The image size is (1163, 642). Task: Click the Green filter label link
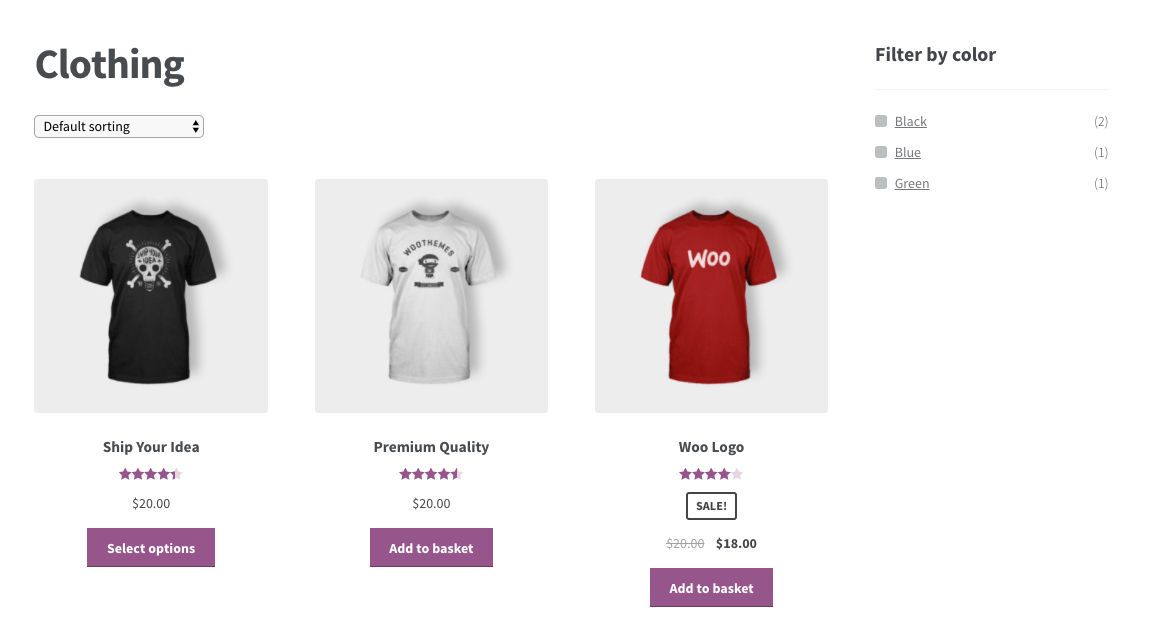pyautogui.click(x=911, y=182)
